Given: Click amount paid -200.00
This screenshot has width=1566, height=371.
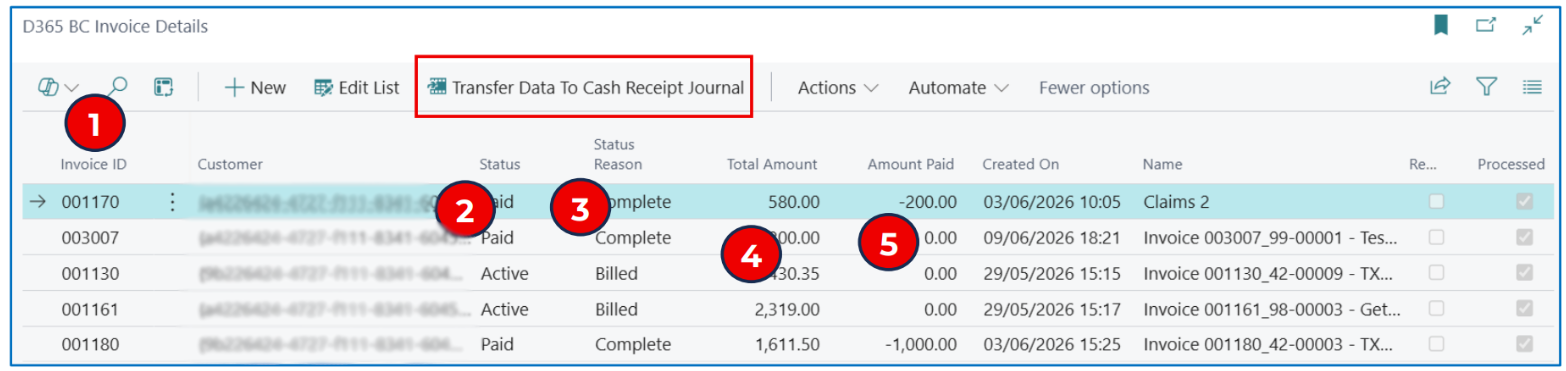Looking at the screenshot, I should (x=927, y=202).
